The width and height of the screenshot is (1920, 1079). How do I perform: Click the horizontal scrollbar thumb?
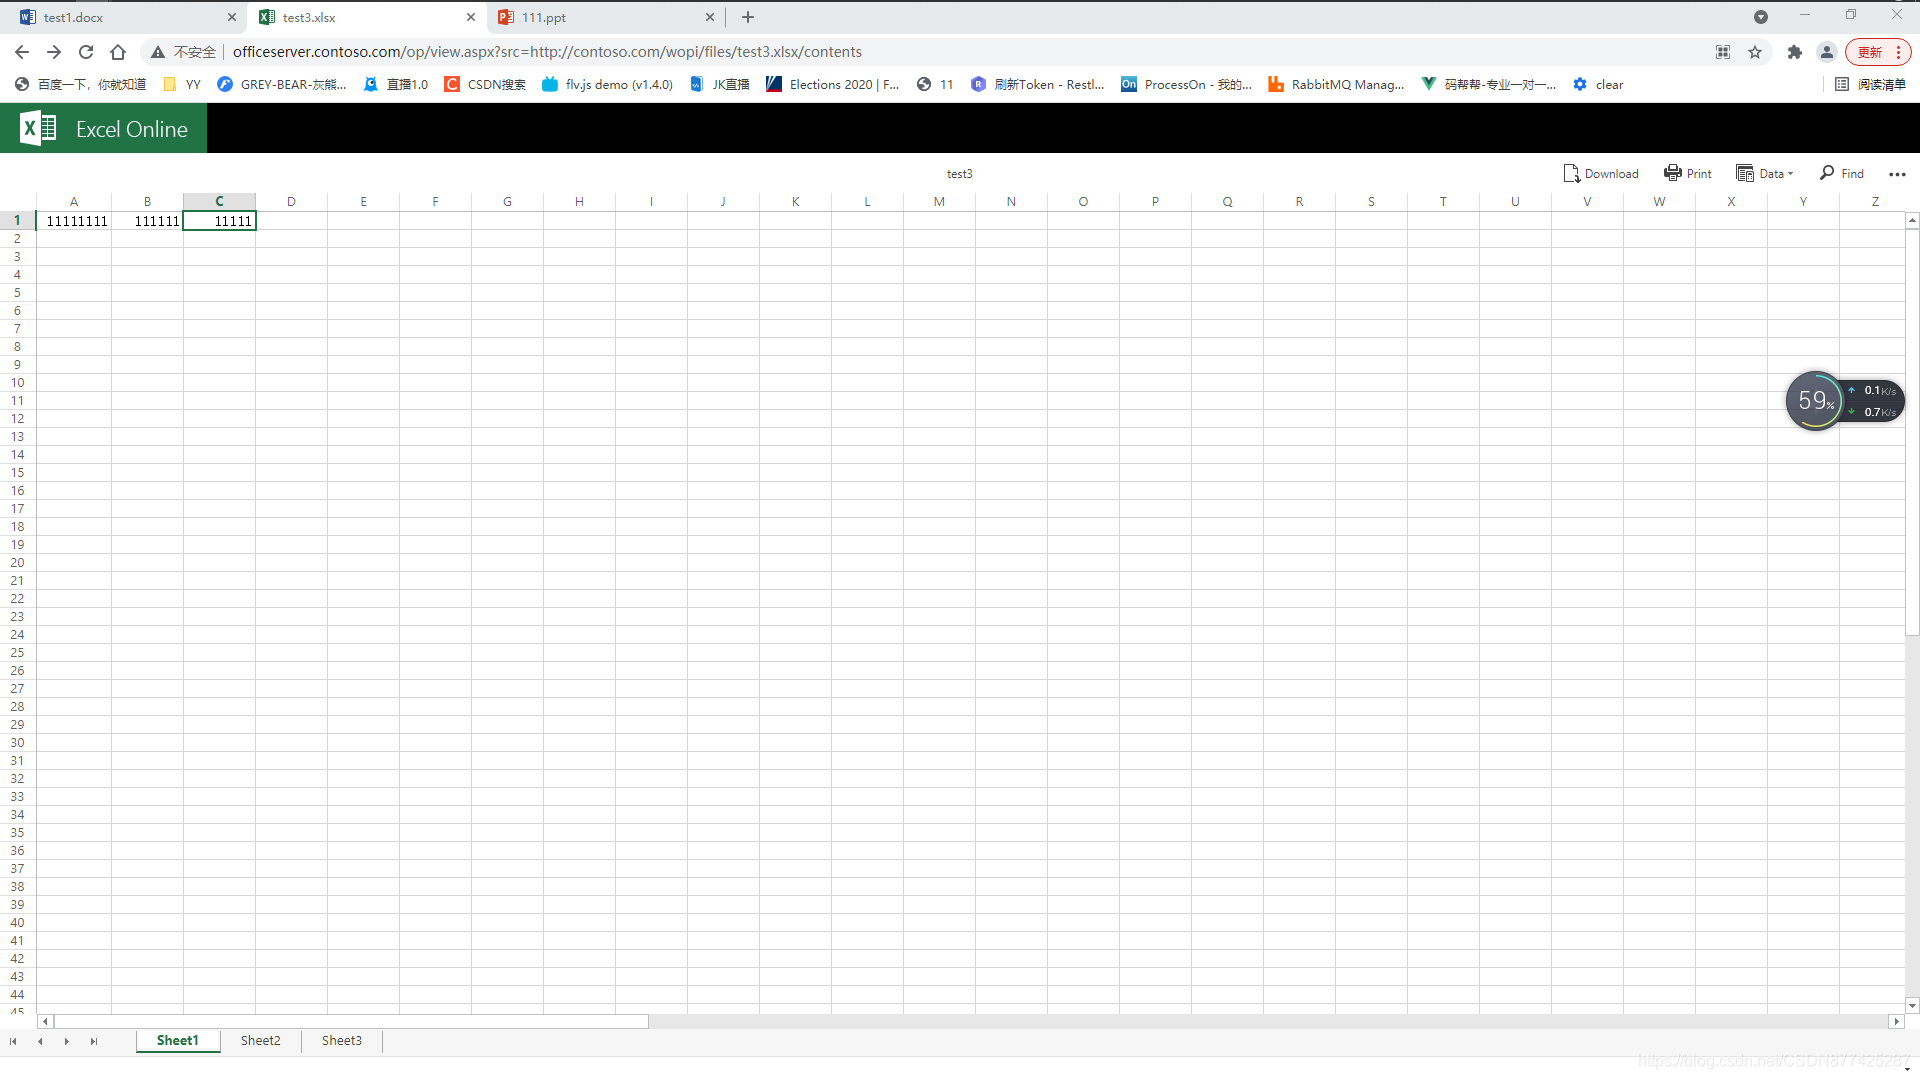[351, 1021]
